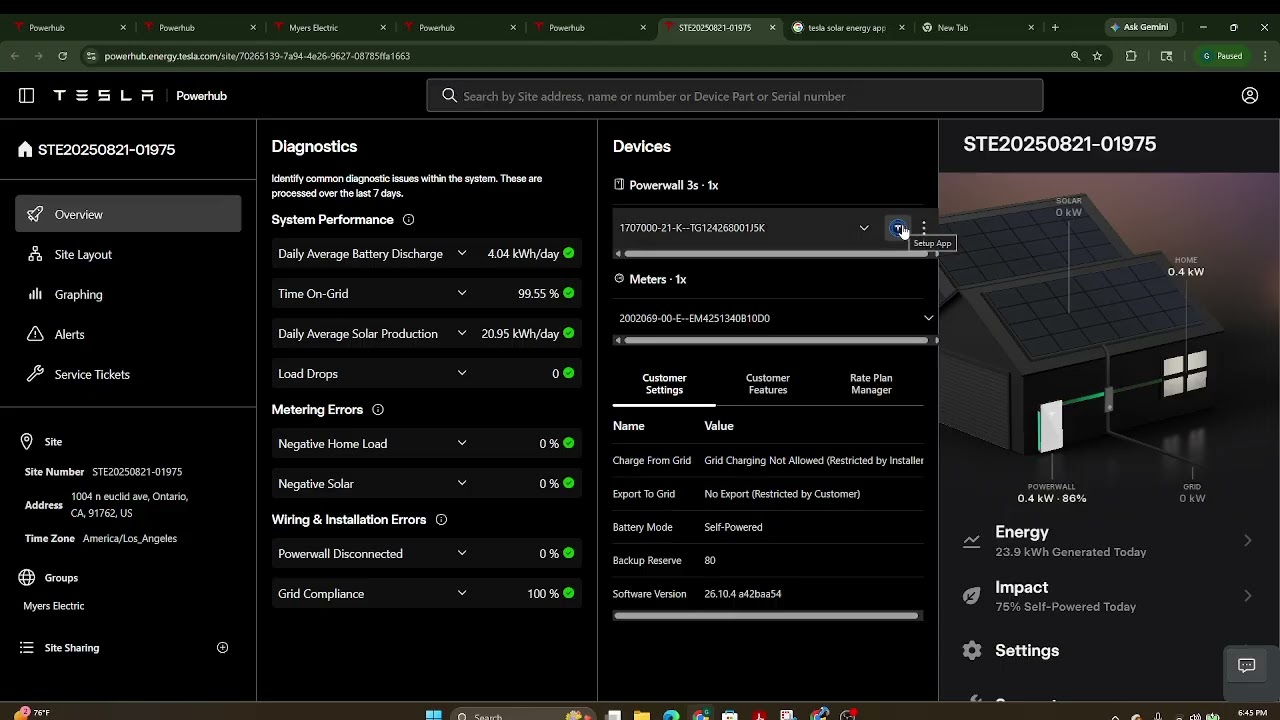Open the Myers Electric group link
This screenshot has width=1280, height=720.
(x=54, y=606)
